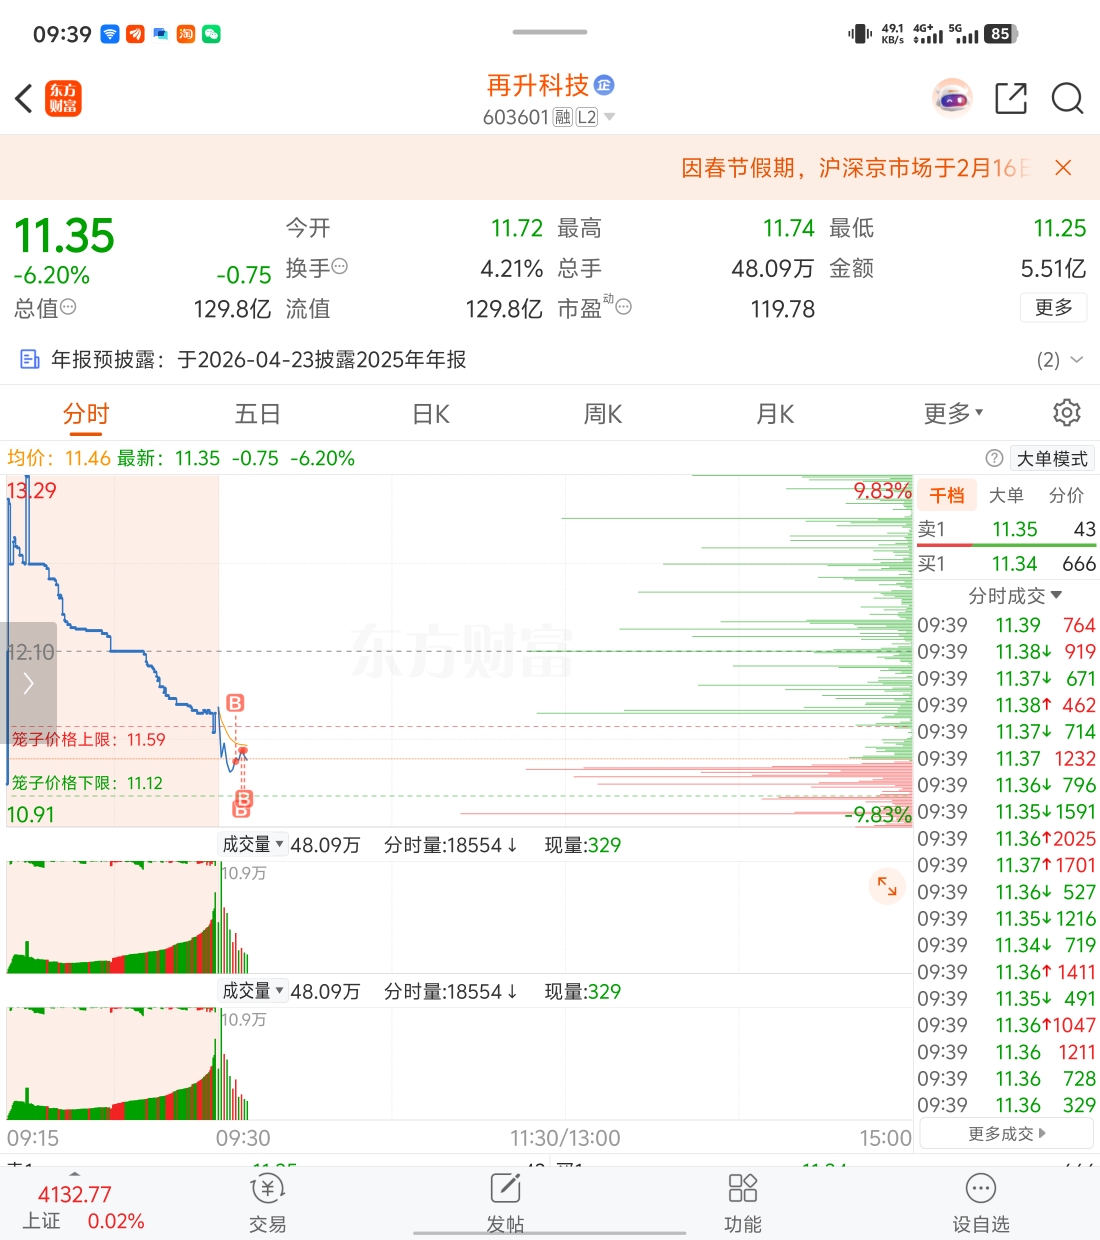
Task: Tap the WeChat status bar icon
Action: (x=211, y=34)
